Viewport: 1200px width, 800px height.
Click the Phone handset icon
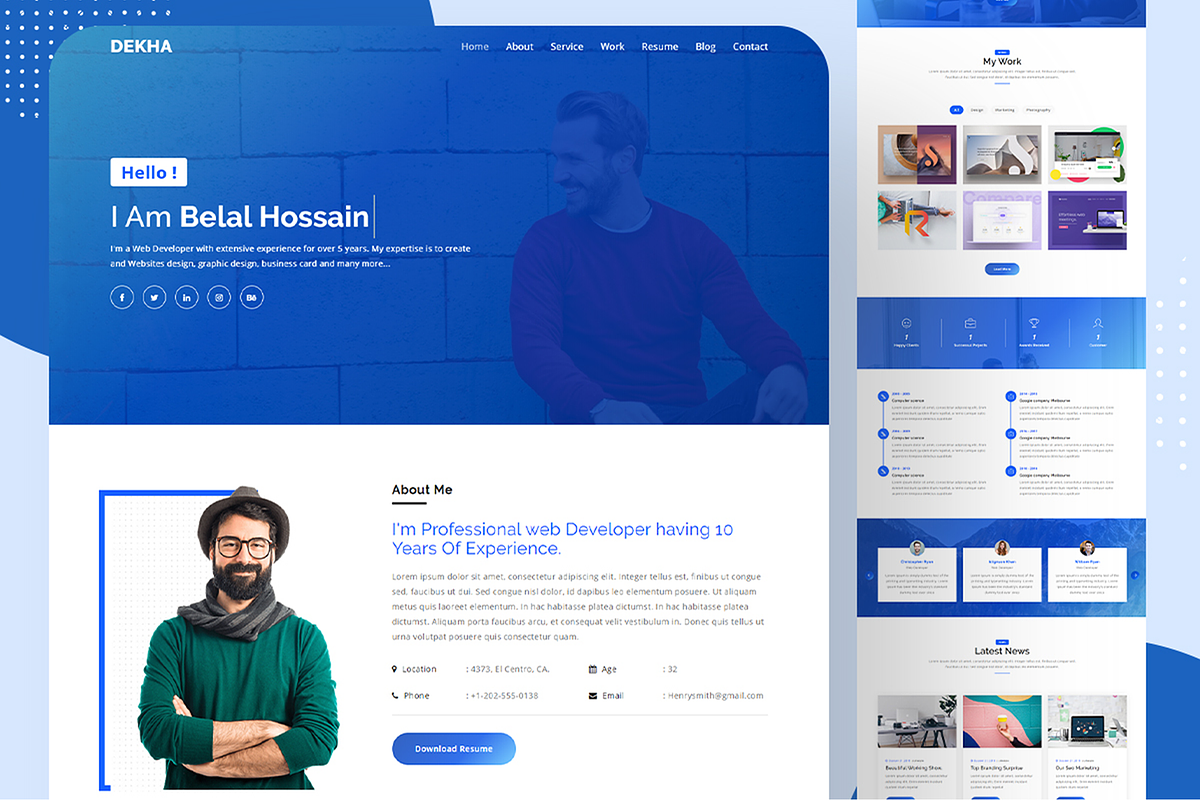[395, 695]
